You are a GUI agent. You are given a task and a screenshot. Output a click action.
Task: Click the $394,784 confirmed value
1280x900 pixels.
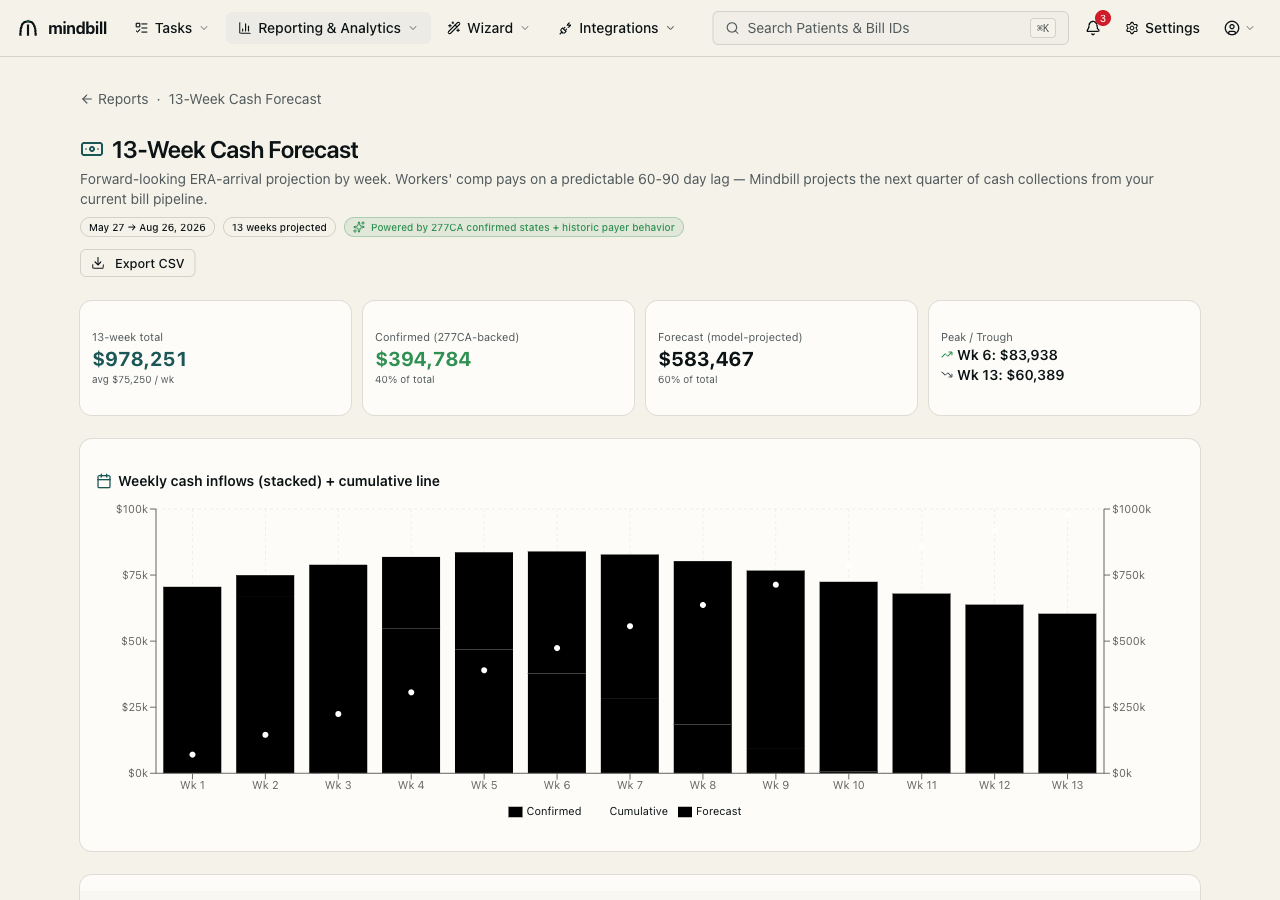tap(423, 359)
